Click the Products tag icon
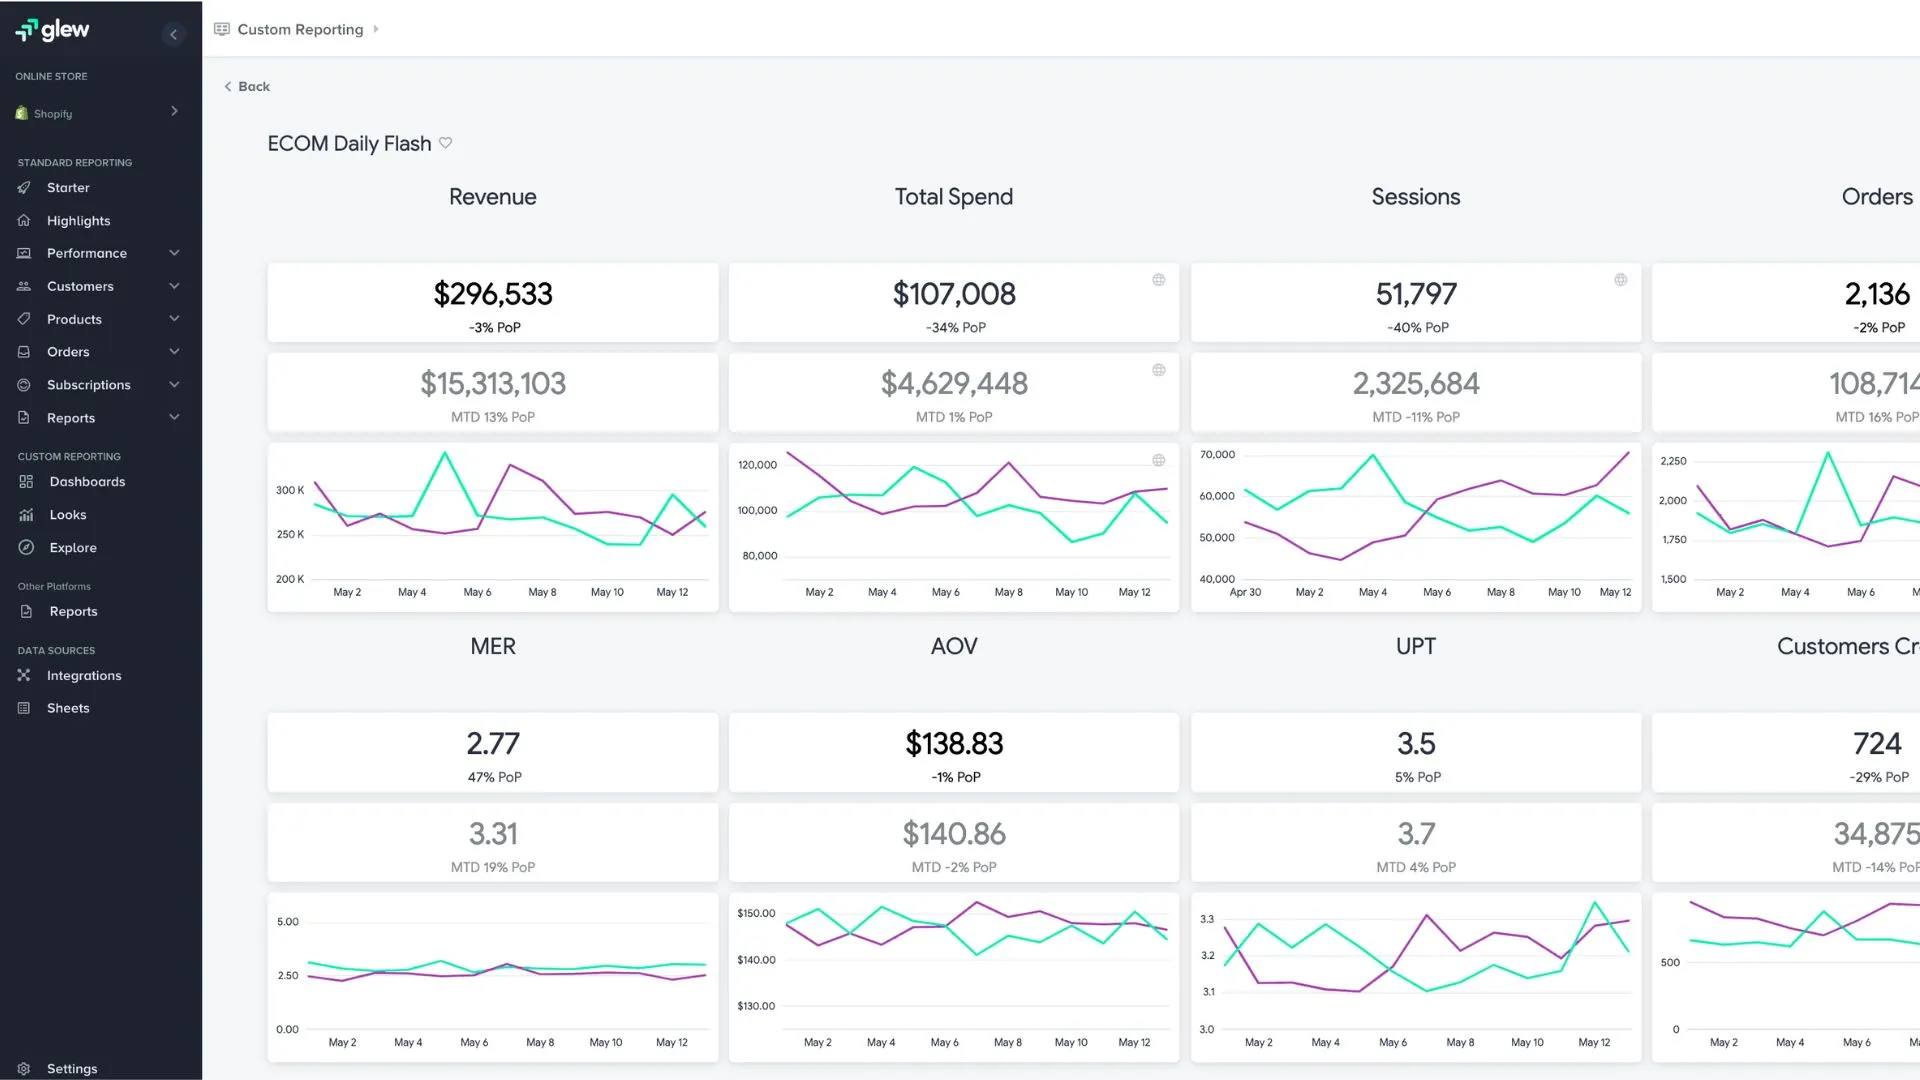Viewport: 1920px width, 1080px height. point(24,320)
